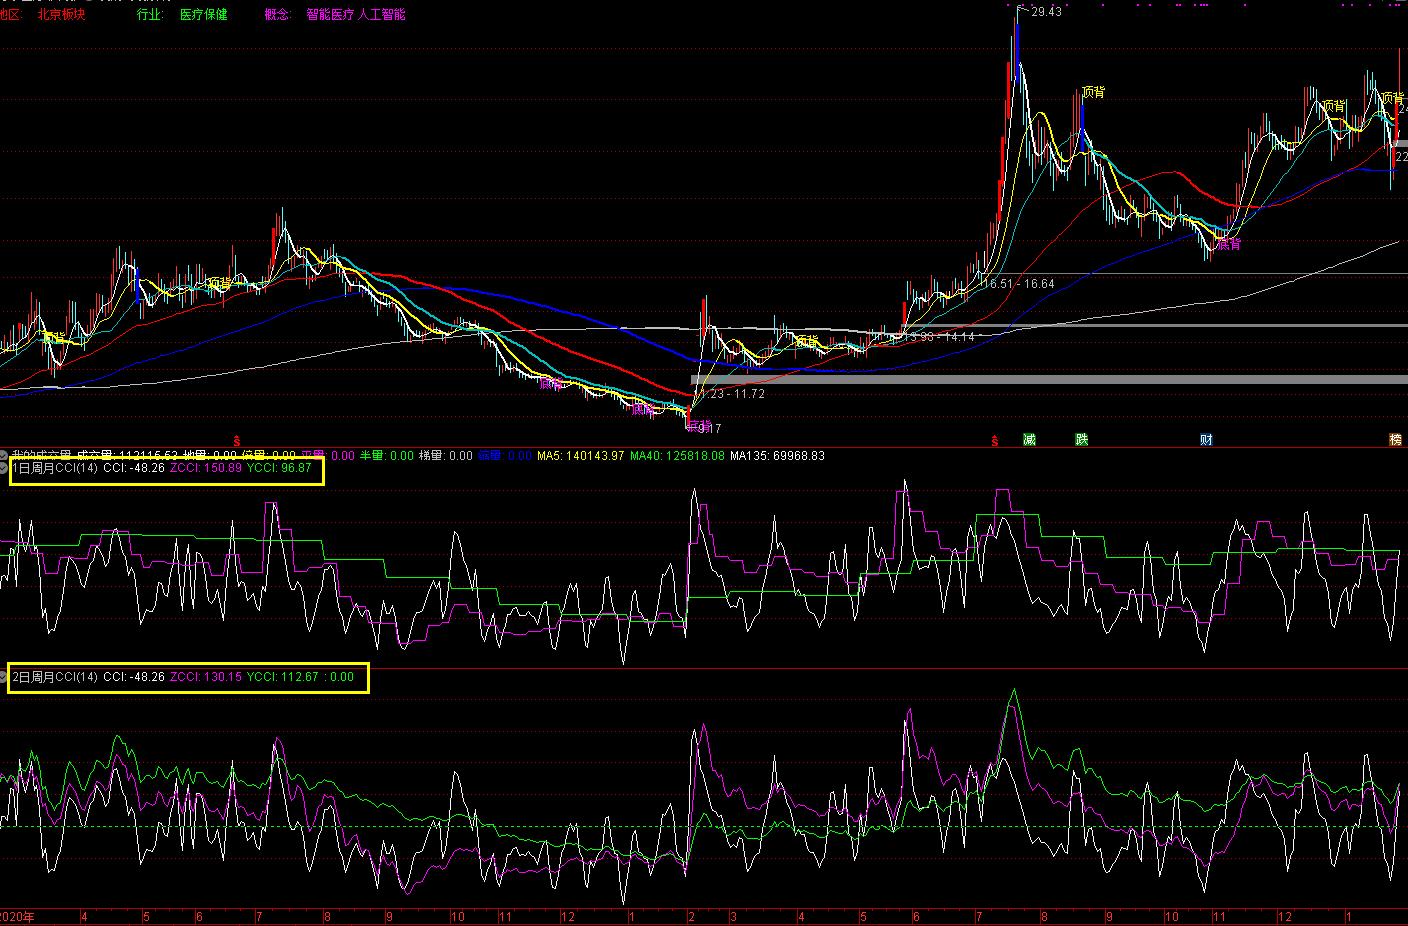Click the round icon beside 2日周月CCI(14)
The height and width of the screenshot is (926, 1408).
tap(4, 677)
